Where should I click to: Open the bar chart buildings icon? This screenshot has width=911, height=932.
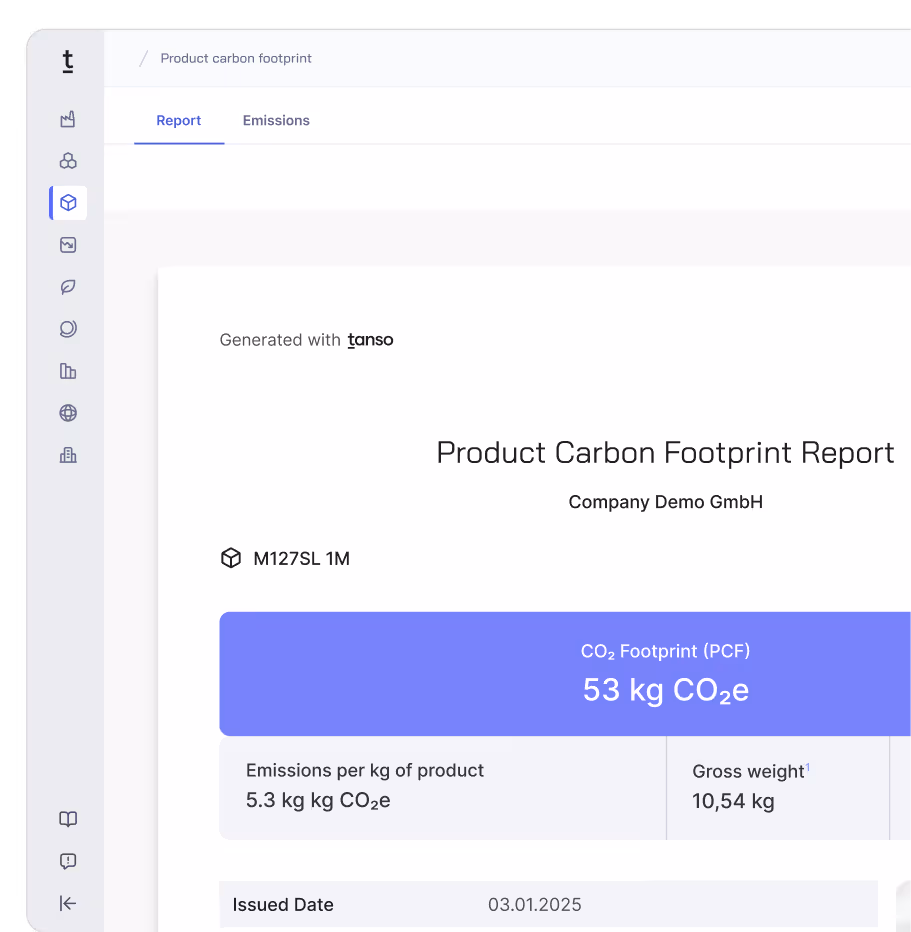click(68, 371)
